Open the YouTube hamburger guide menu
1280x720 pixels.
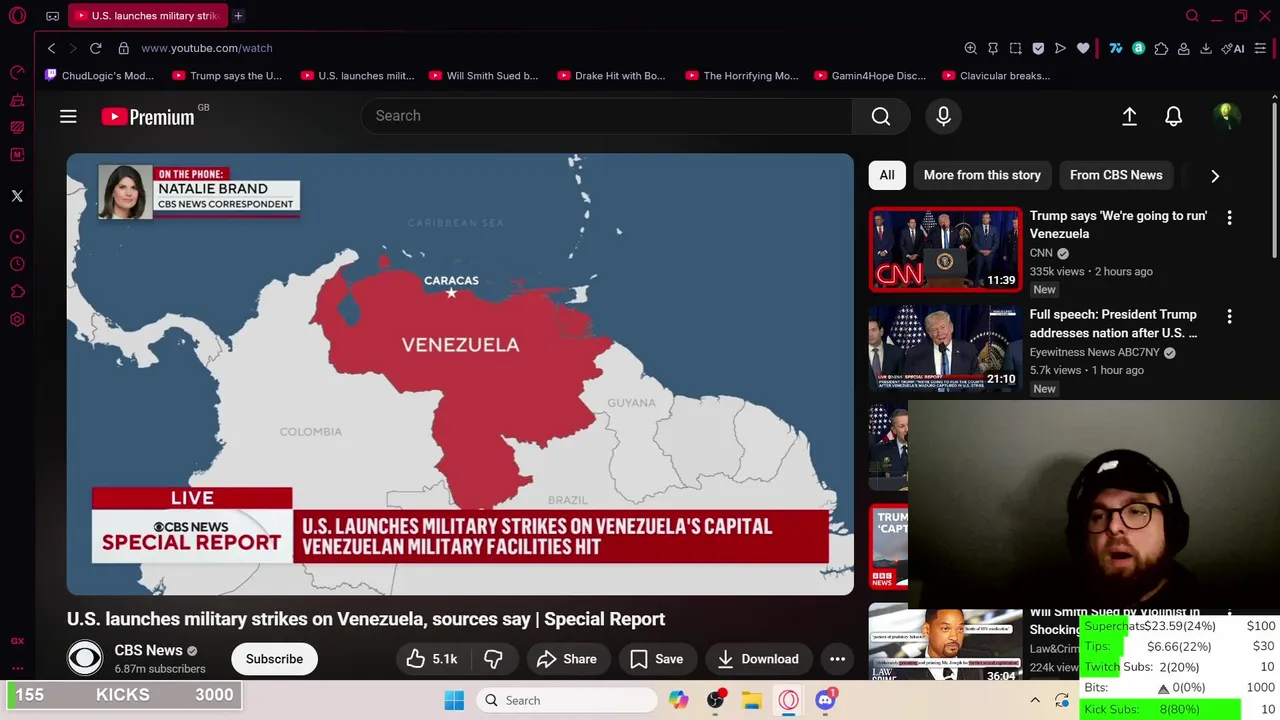68,116
